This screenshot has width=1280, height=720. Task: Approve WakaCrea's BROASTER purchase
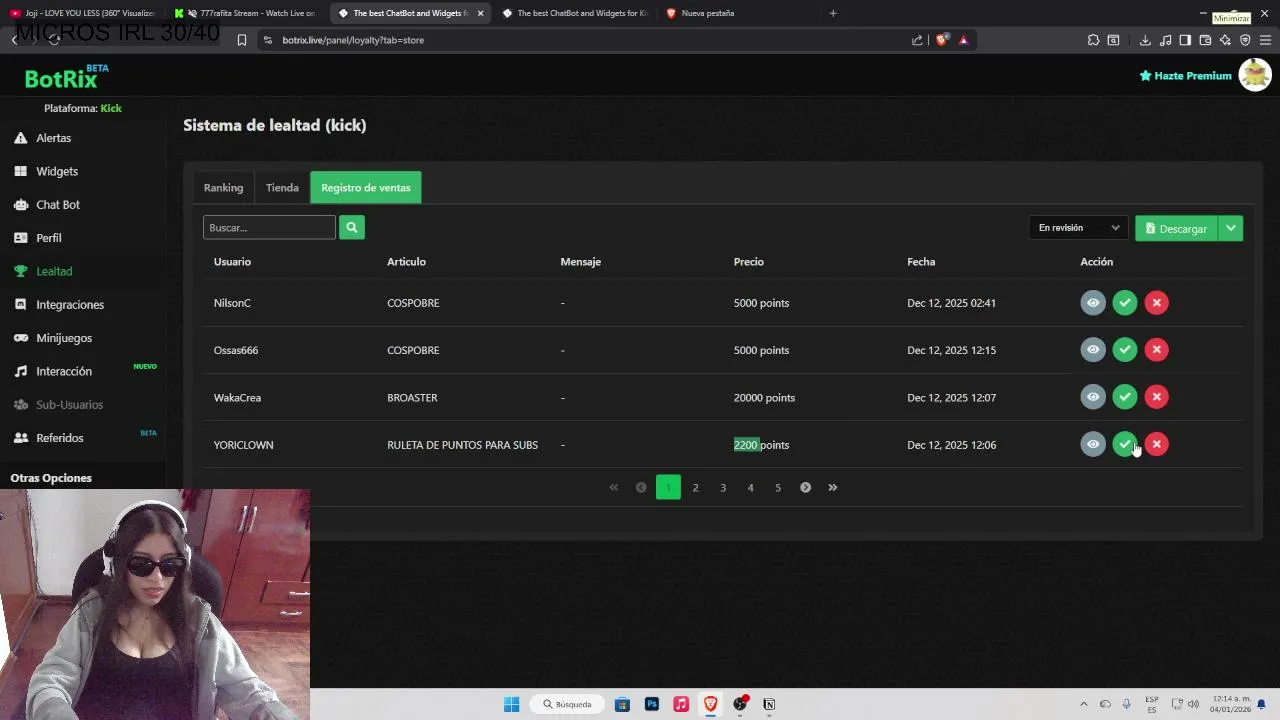click(1125, 397)
